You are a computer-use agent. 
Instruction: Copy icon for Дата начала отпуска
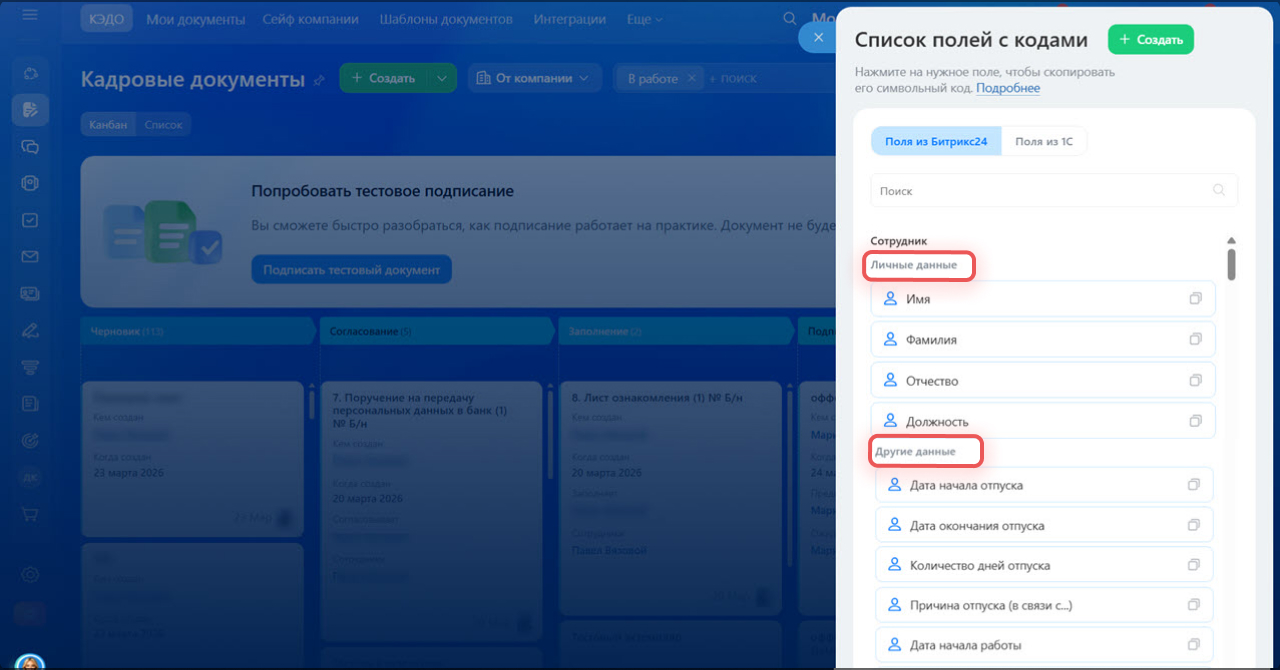(x=1193, y=485)
